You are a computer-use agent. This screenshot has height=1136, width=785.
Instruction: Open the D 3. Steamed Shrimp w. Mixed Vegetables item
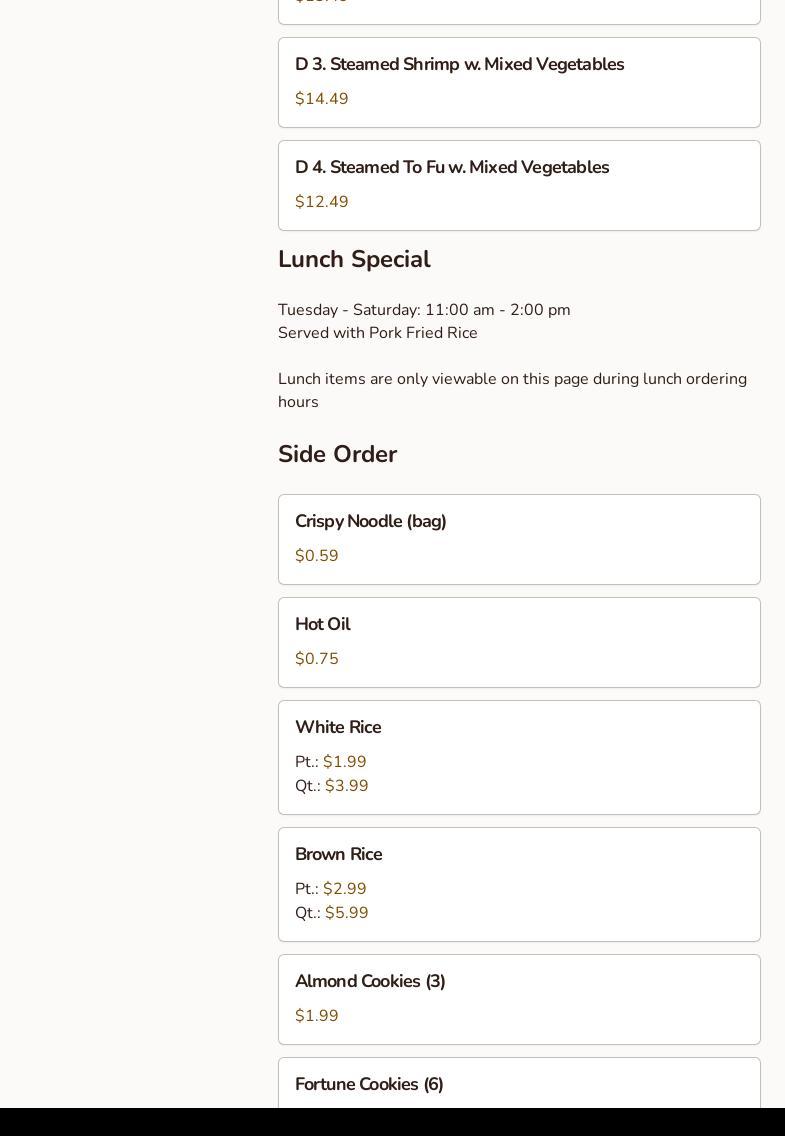(x=459, y=65)
